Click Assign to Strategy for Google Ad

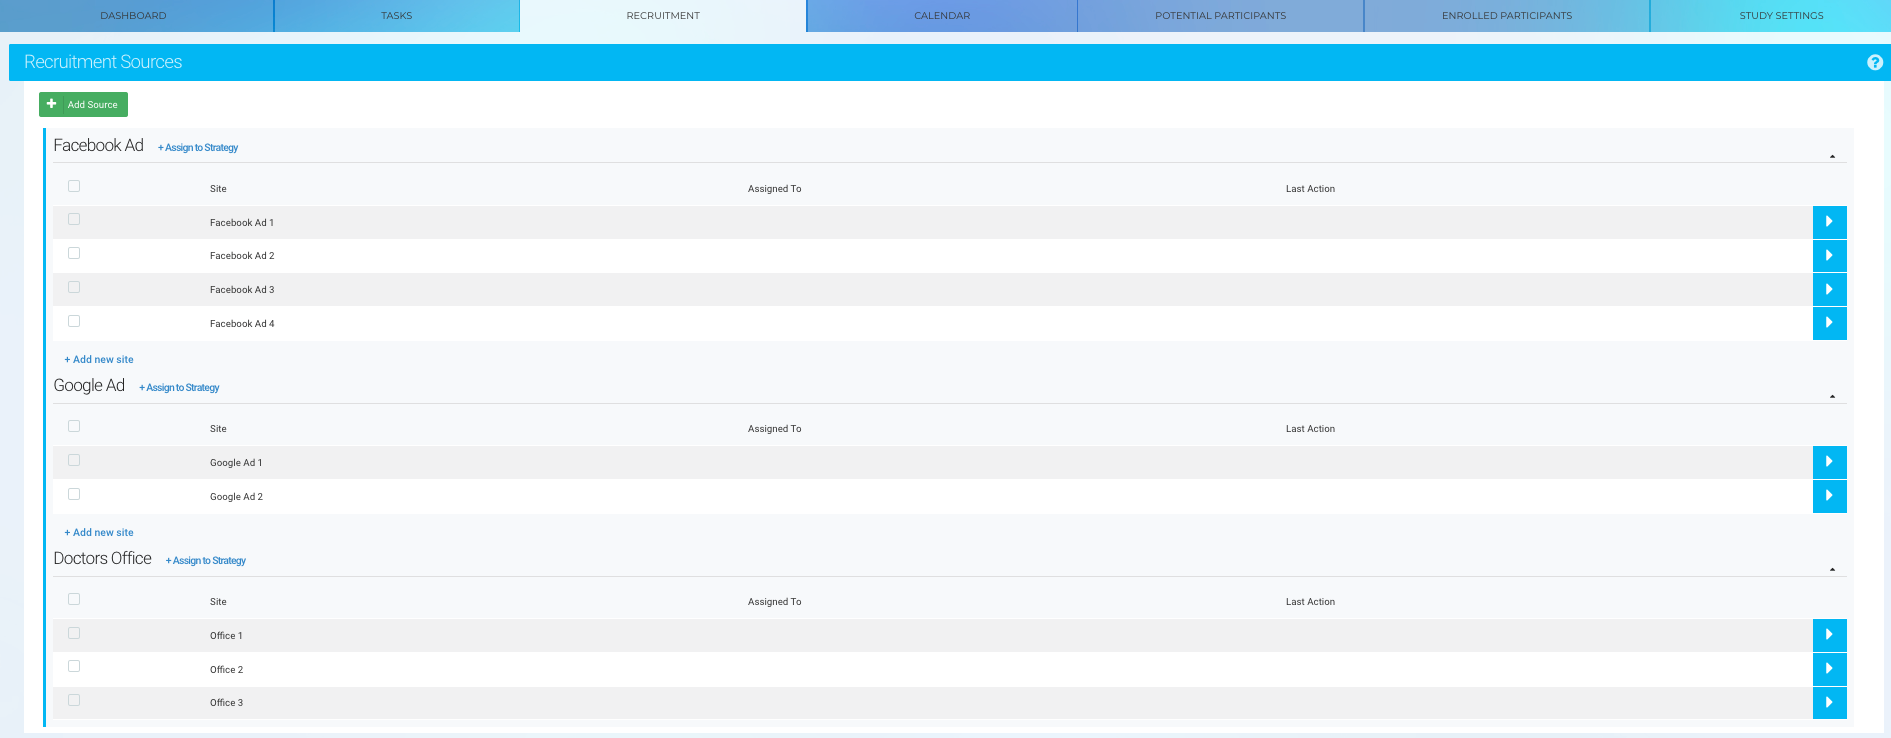click(180, 388)
